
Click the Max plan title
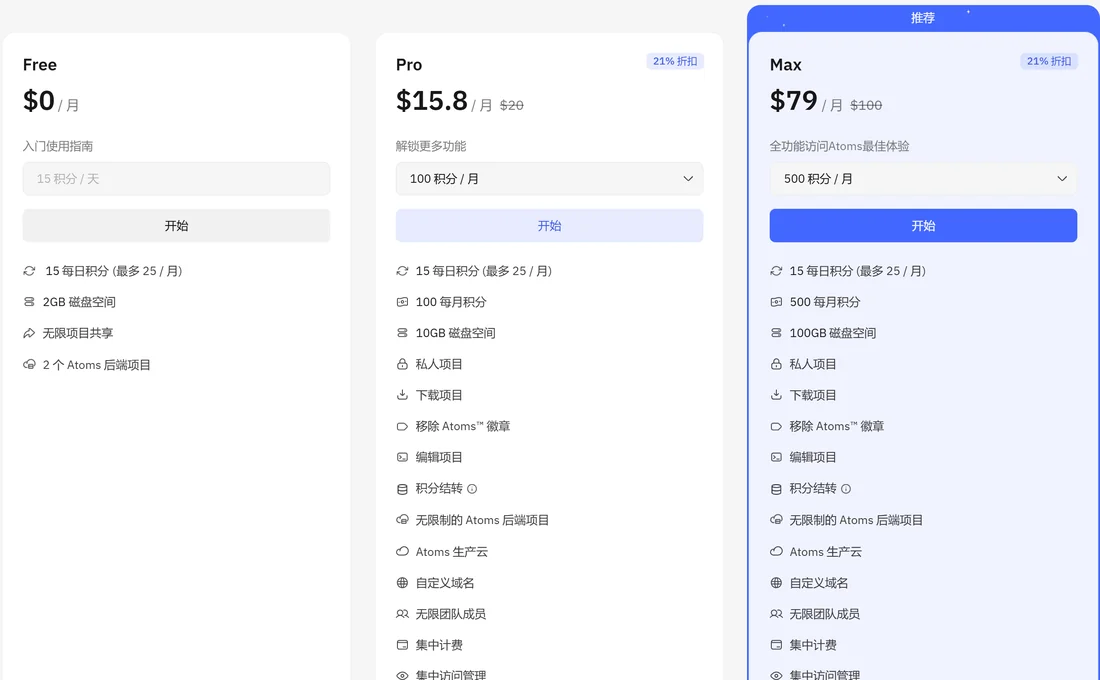(785, 65)
